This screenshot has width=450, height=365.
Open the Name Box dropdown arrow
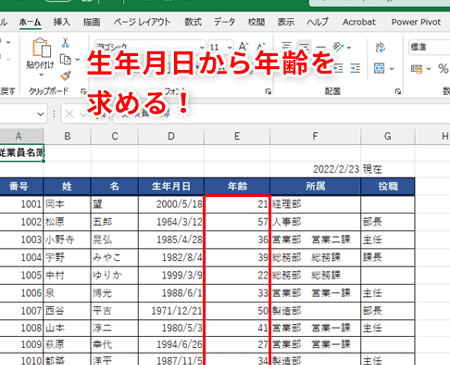pyautogui.click(x=40, y=114)
